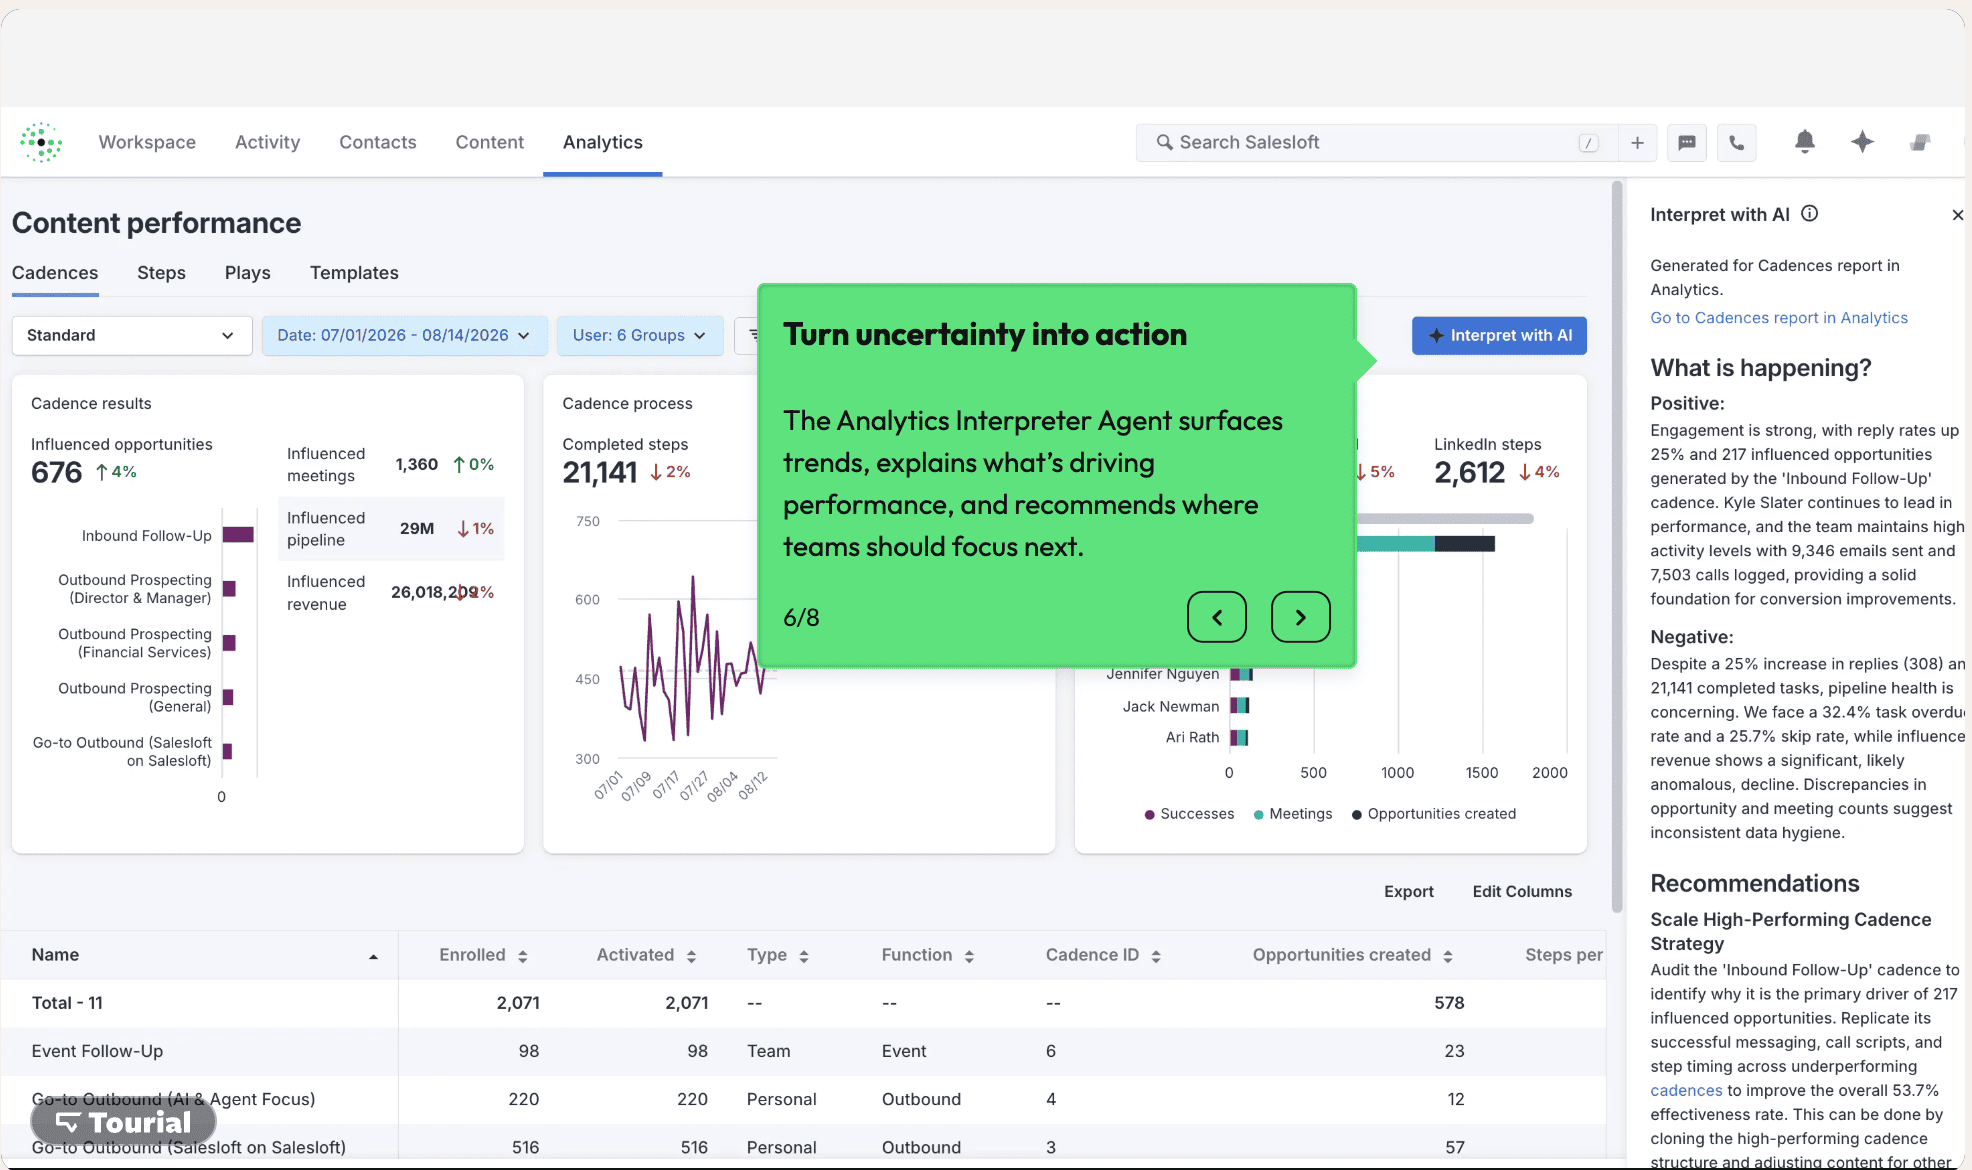Screen dimensions: 1972x1170
Task: Click search magnifier icon in Search Salesloft
Action: [1164, 142]
